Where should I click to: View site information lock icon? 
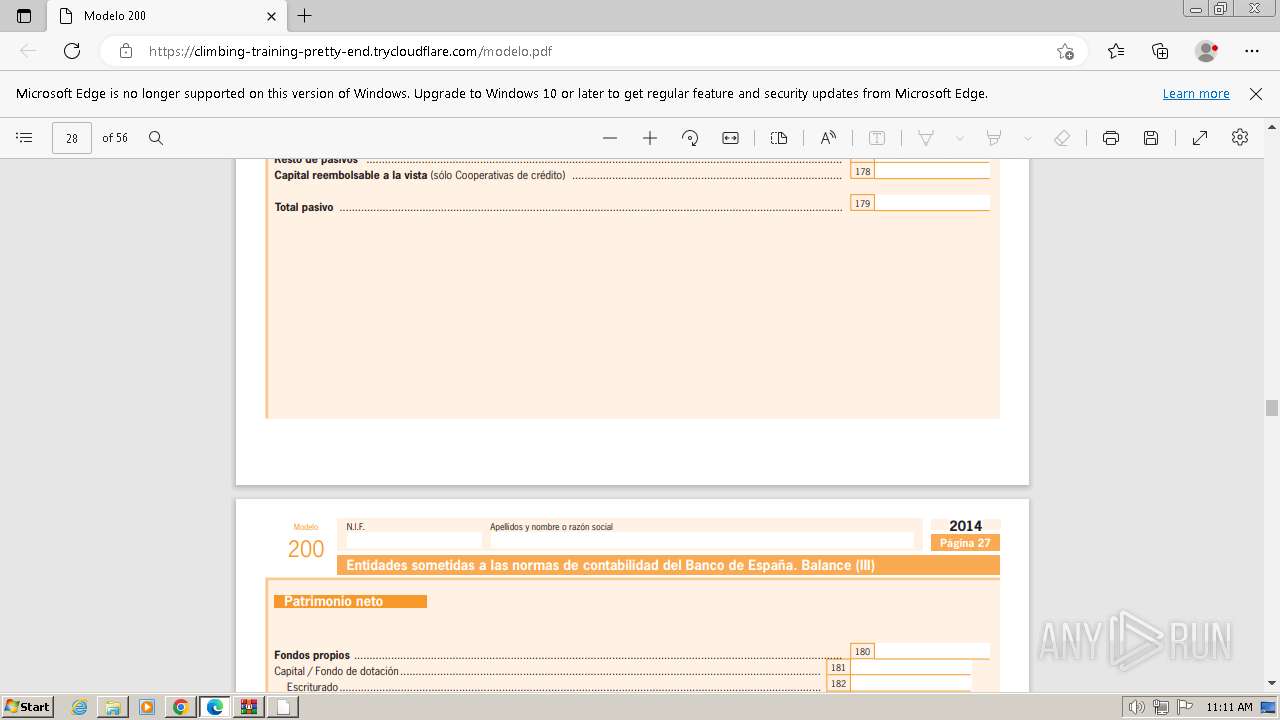tap(126, 51)
